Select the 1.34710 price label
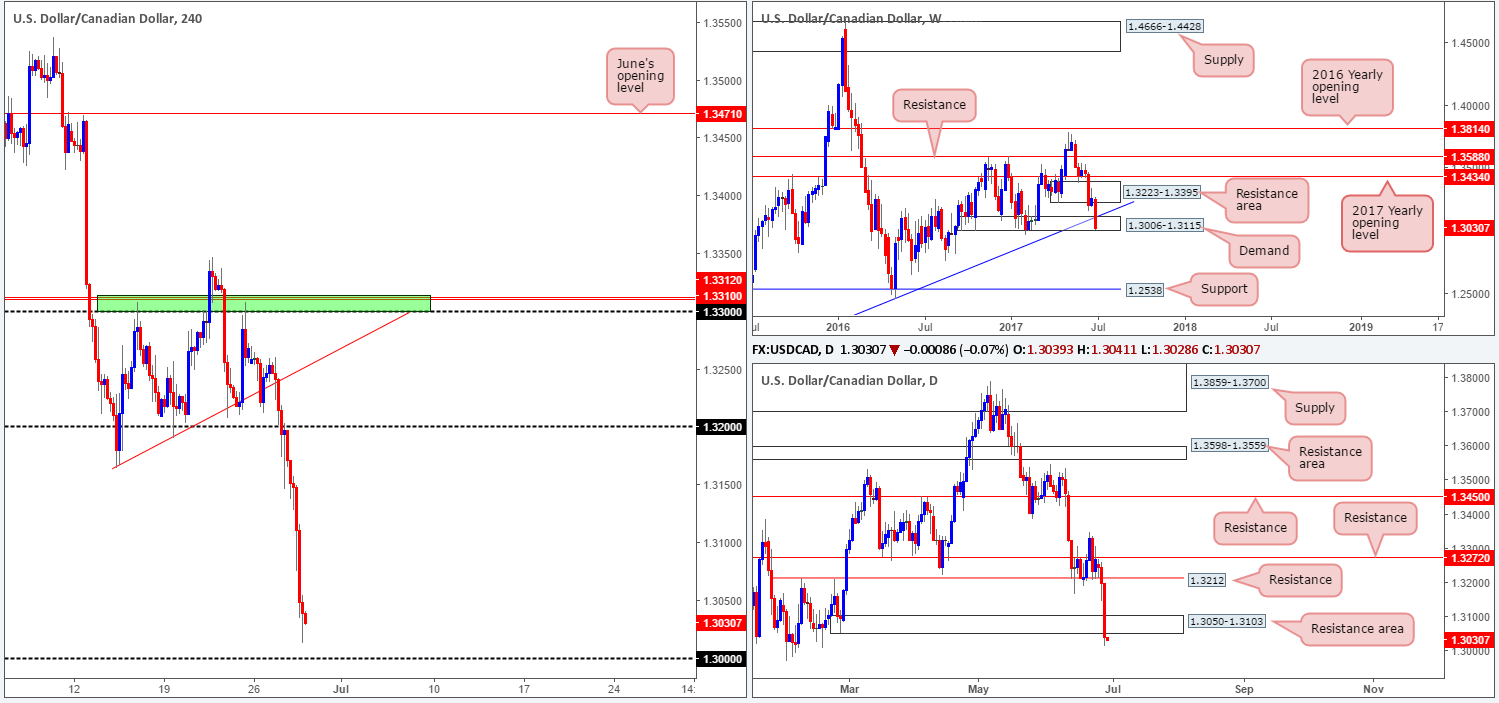The height and width of the screenshot is (703, 1499). click(x=720, y=114)
